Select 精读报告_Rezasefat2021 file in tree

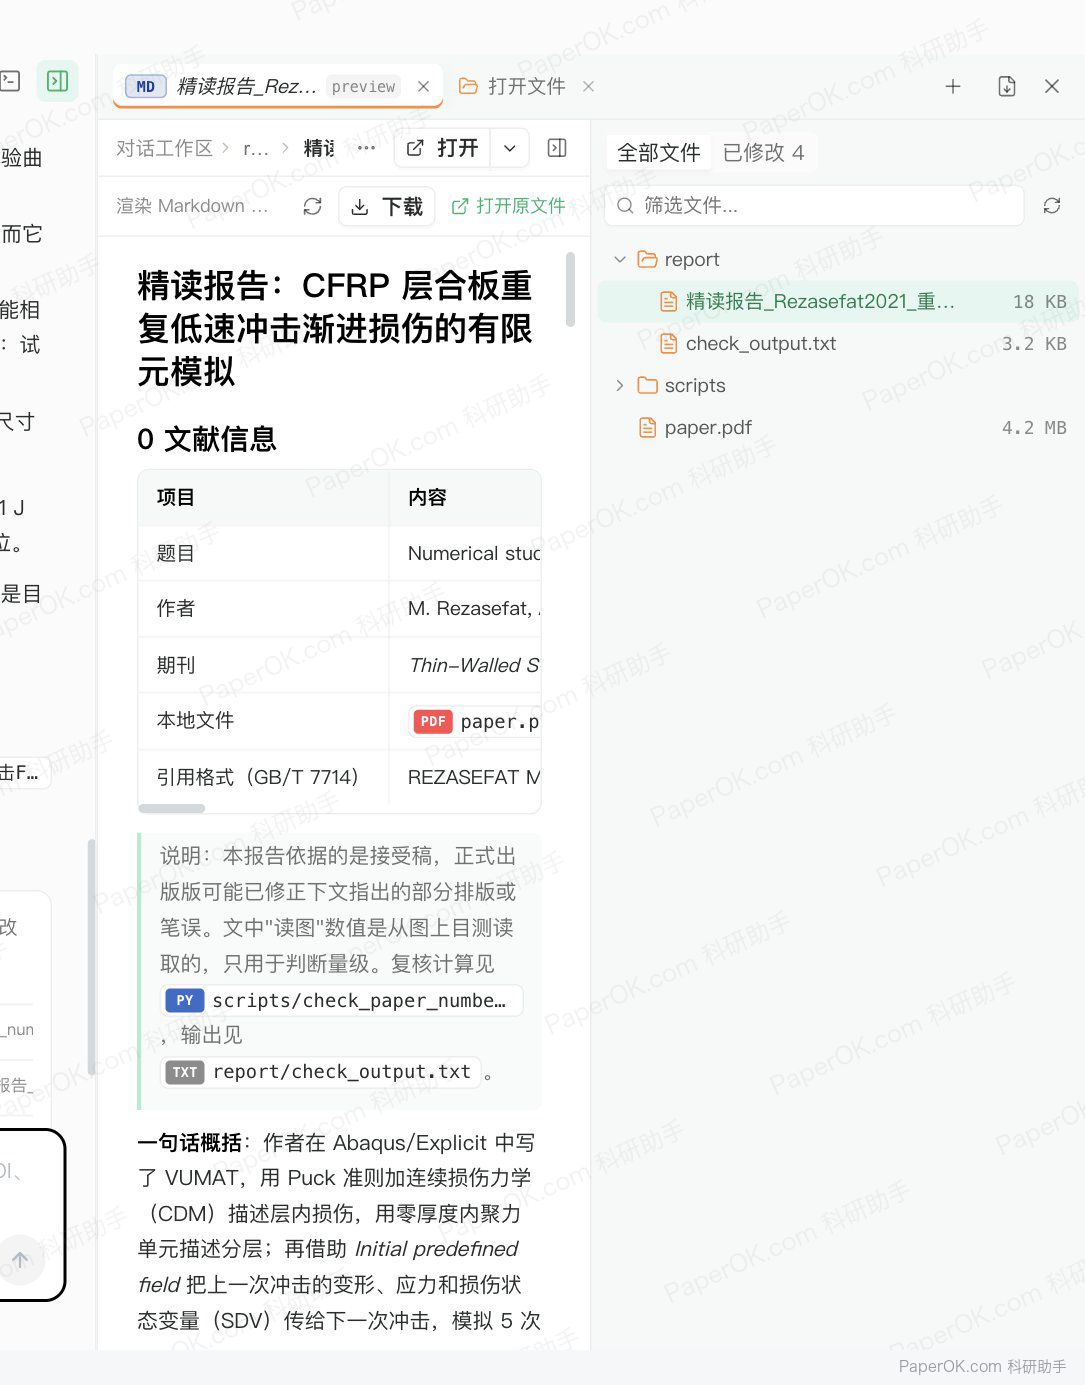click(838, 301)
